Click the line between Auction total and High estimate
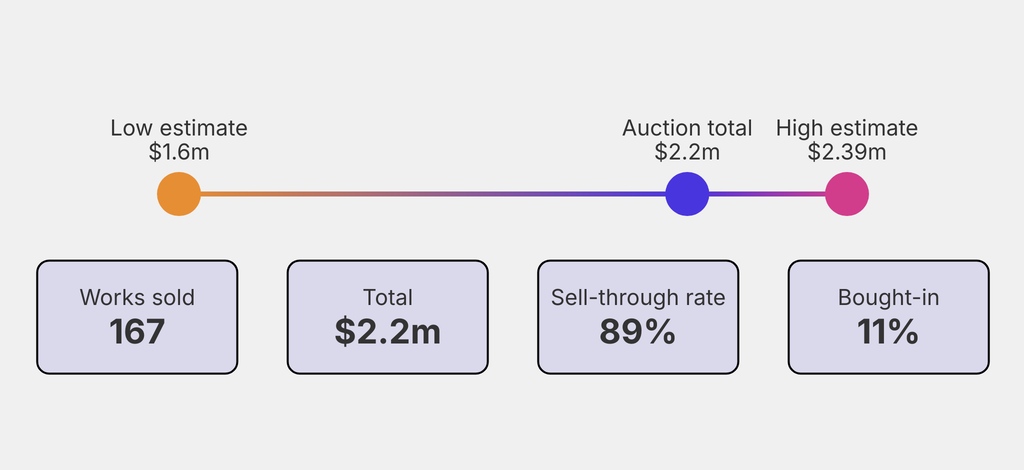The height and width of the screenshot is (470, 1024). 767,194
